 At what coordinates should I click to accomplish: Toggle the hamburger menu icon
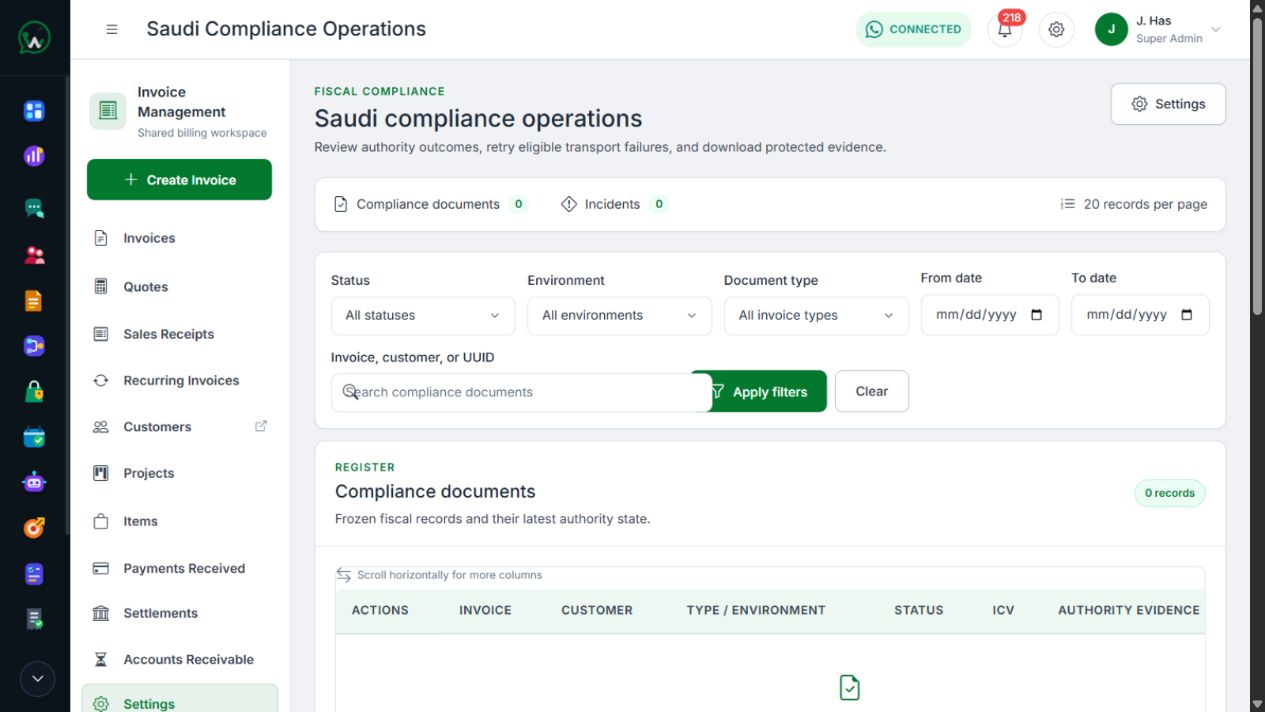(x=112, y=29)
